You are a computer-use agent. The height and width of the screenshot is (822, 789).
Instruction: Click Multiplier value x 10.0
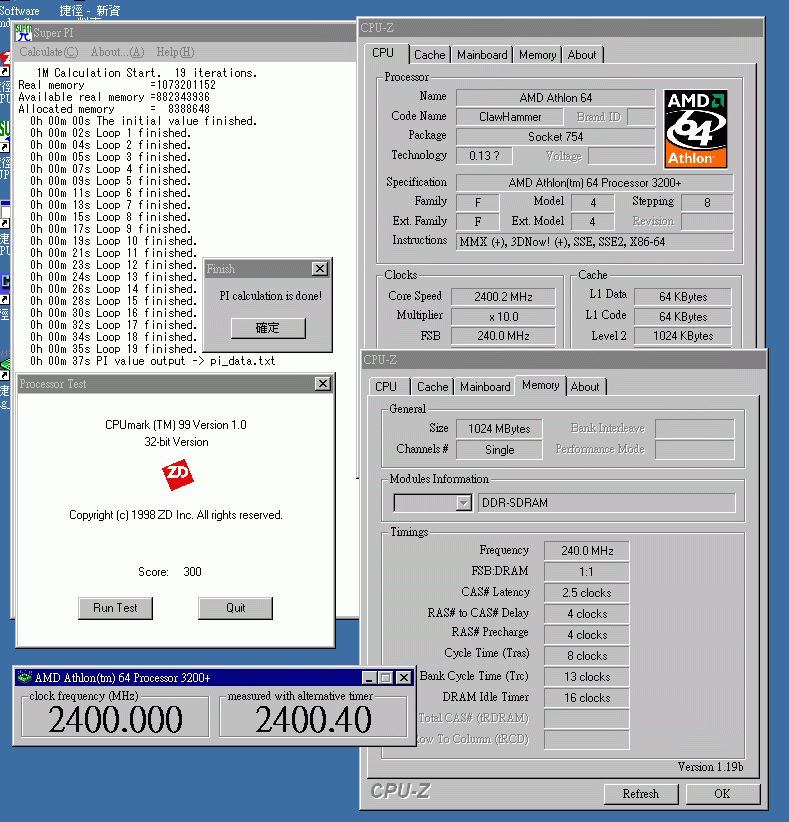(x=503, y=317)
